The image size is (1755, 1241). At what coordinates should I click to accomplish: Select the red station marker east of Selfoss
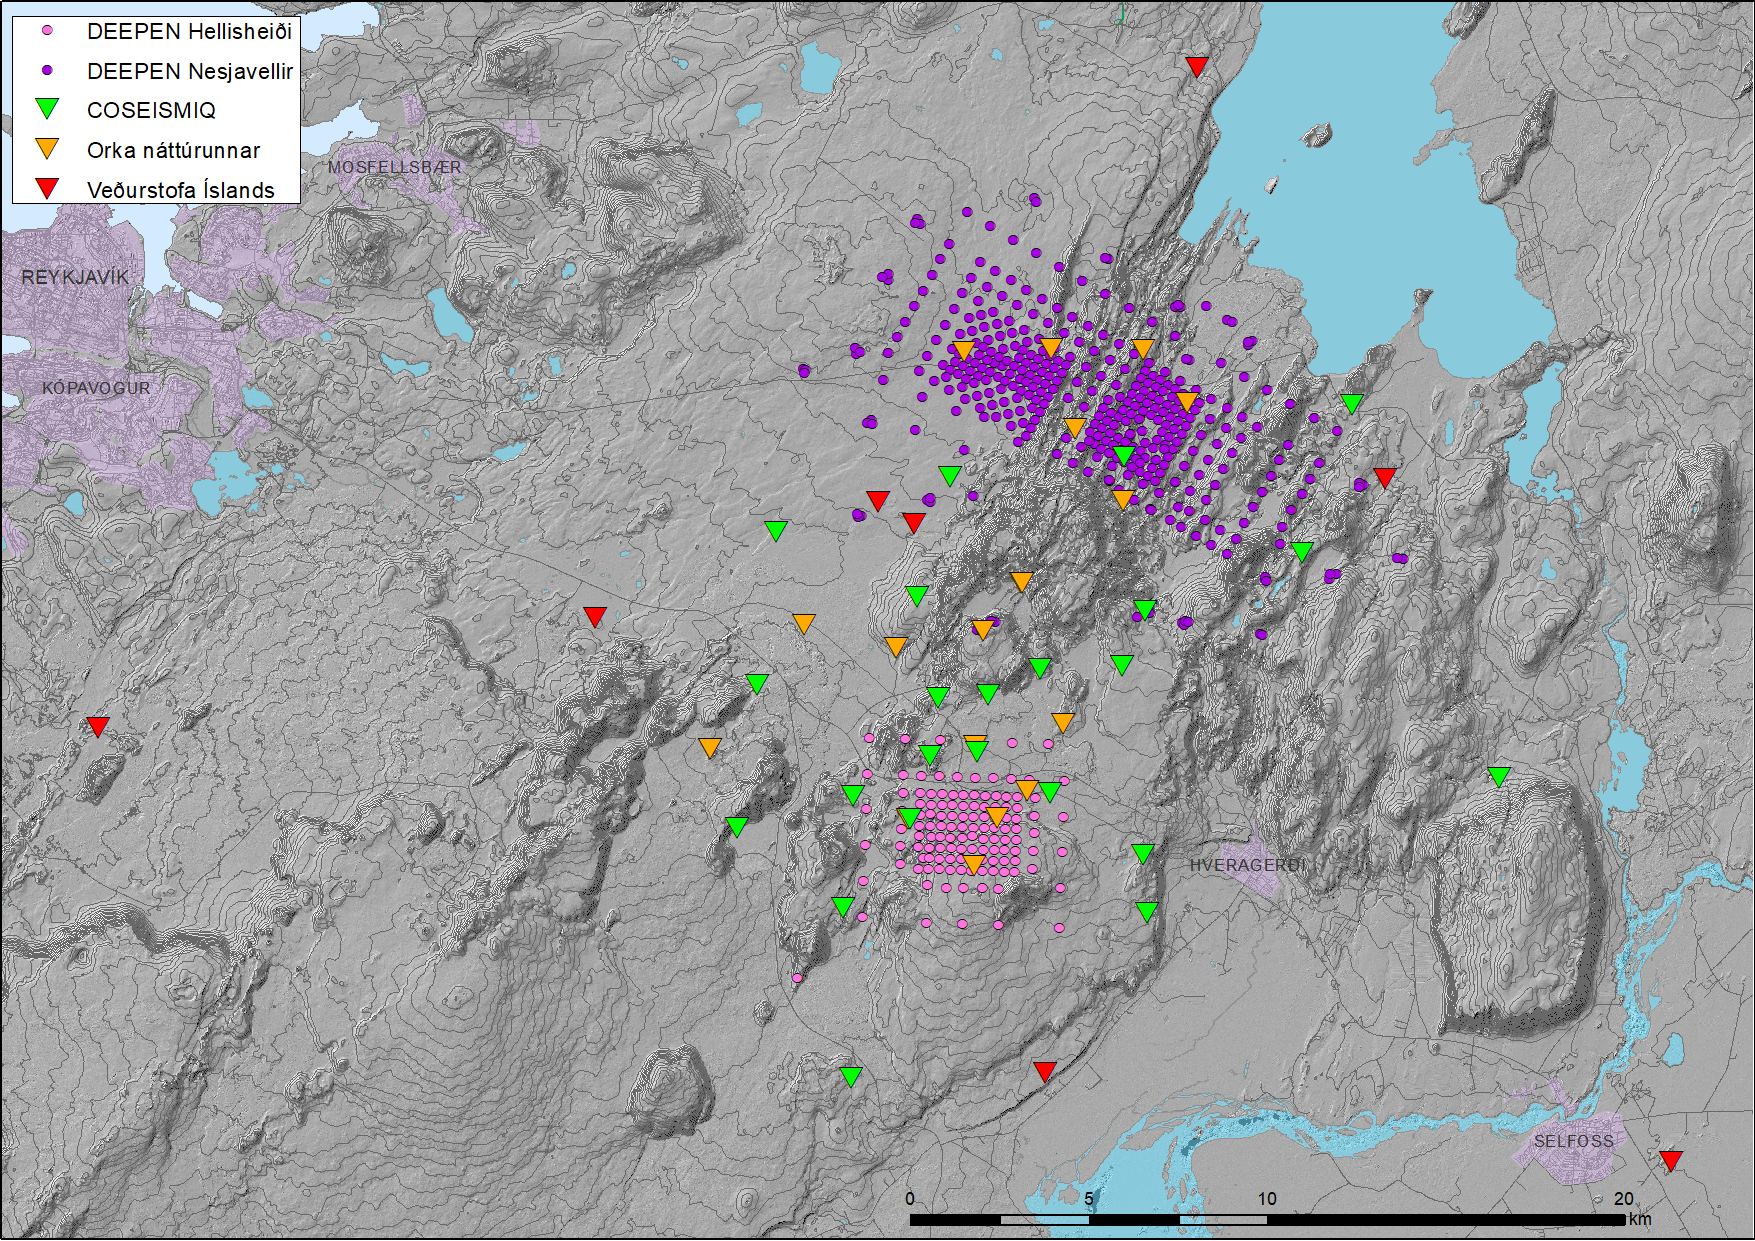[1670, 1160]
